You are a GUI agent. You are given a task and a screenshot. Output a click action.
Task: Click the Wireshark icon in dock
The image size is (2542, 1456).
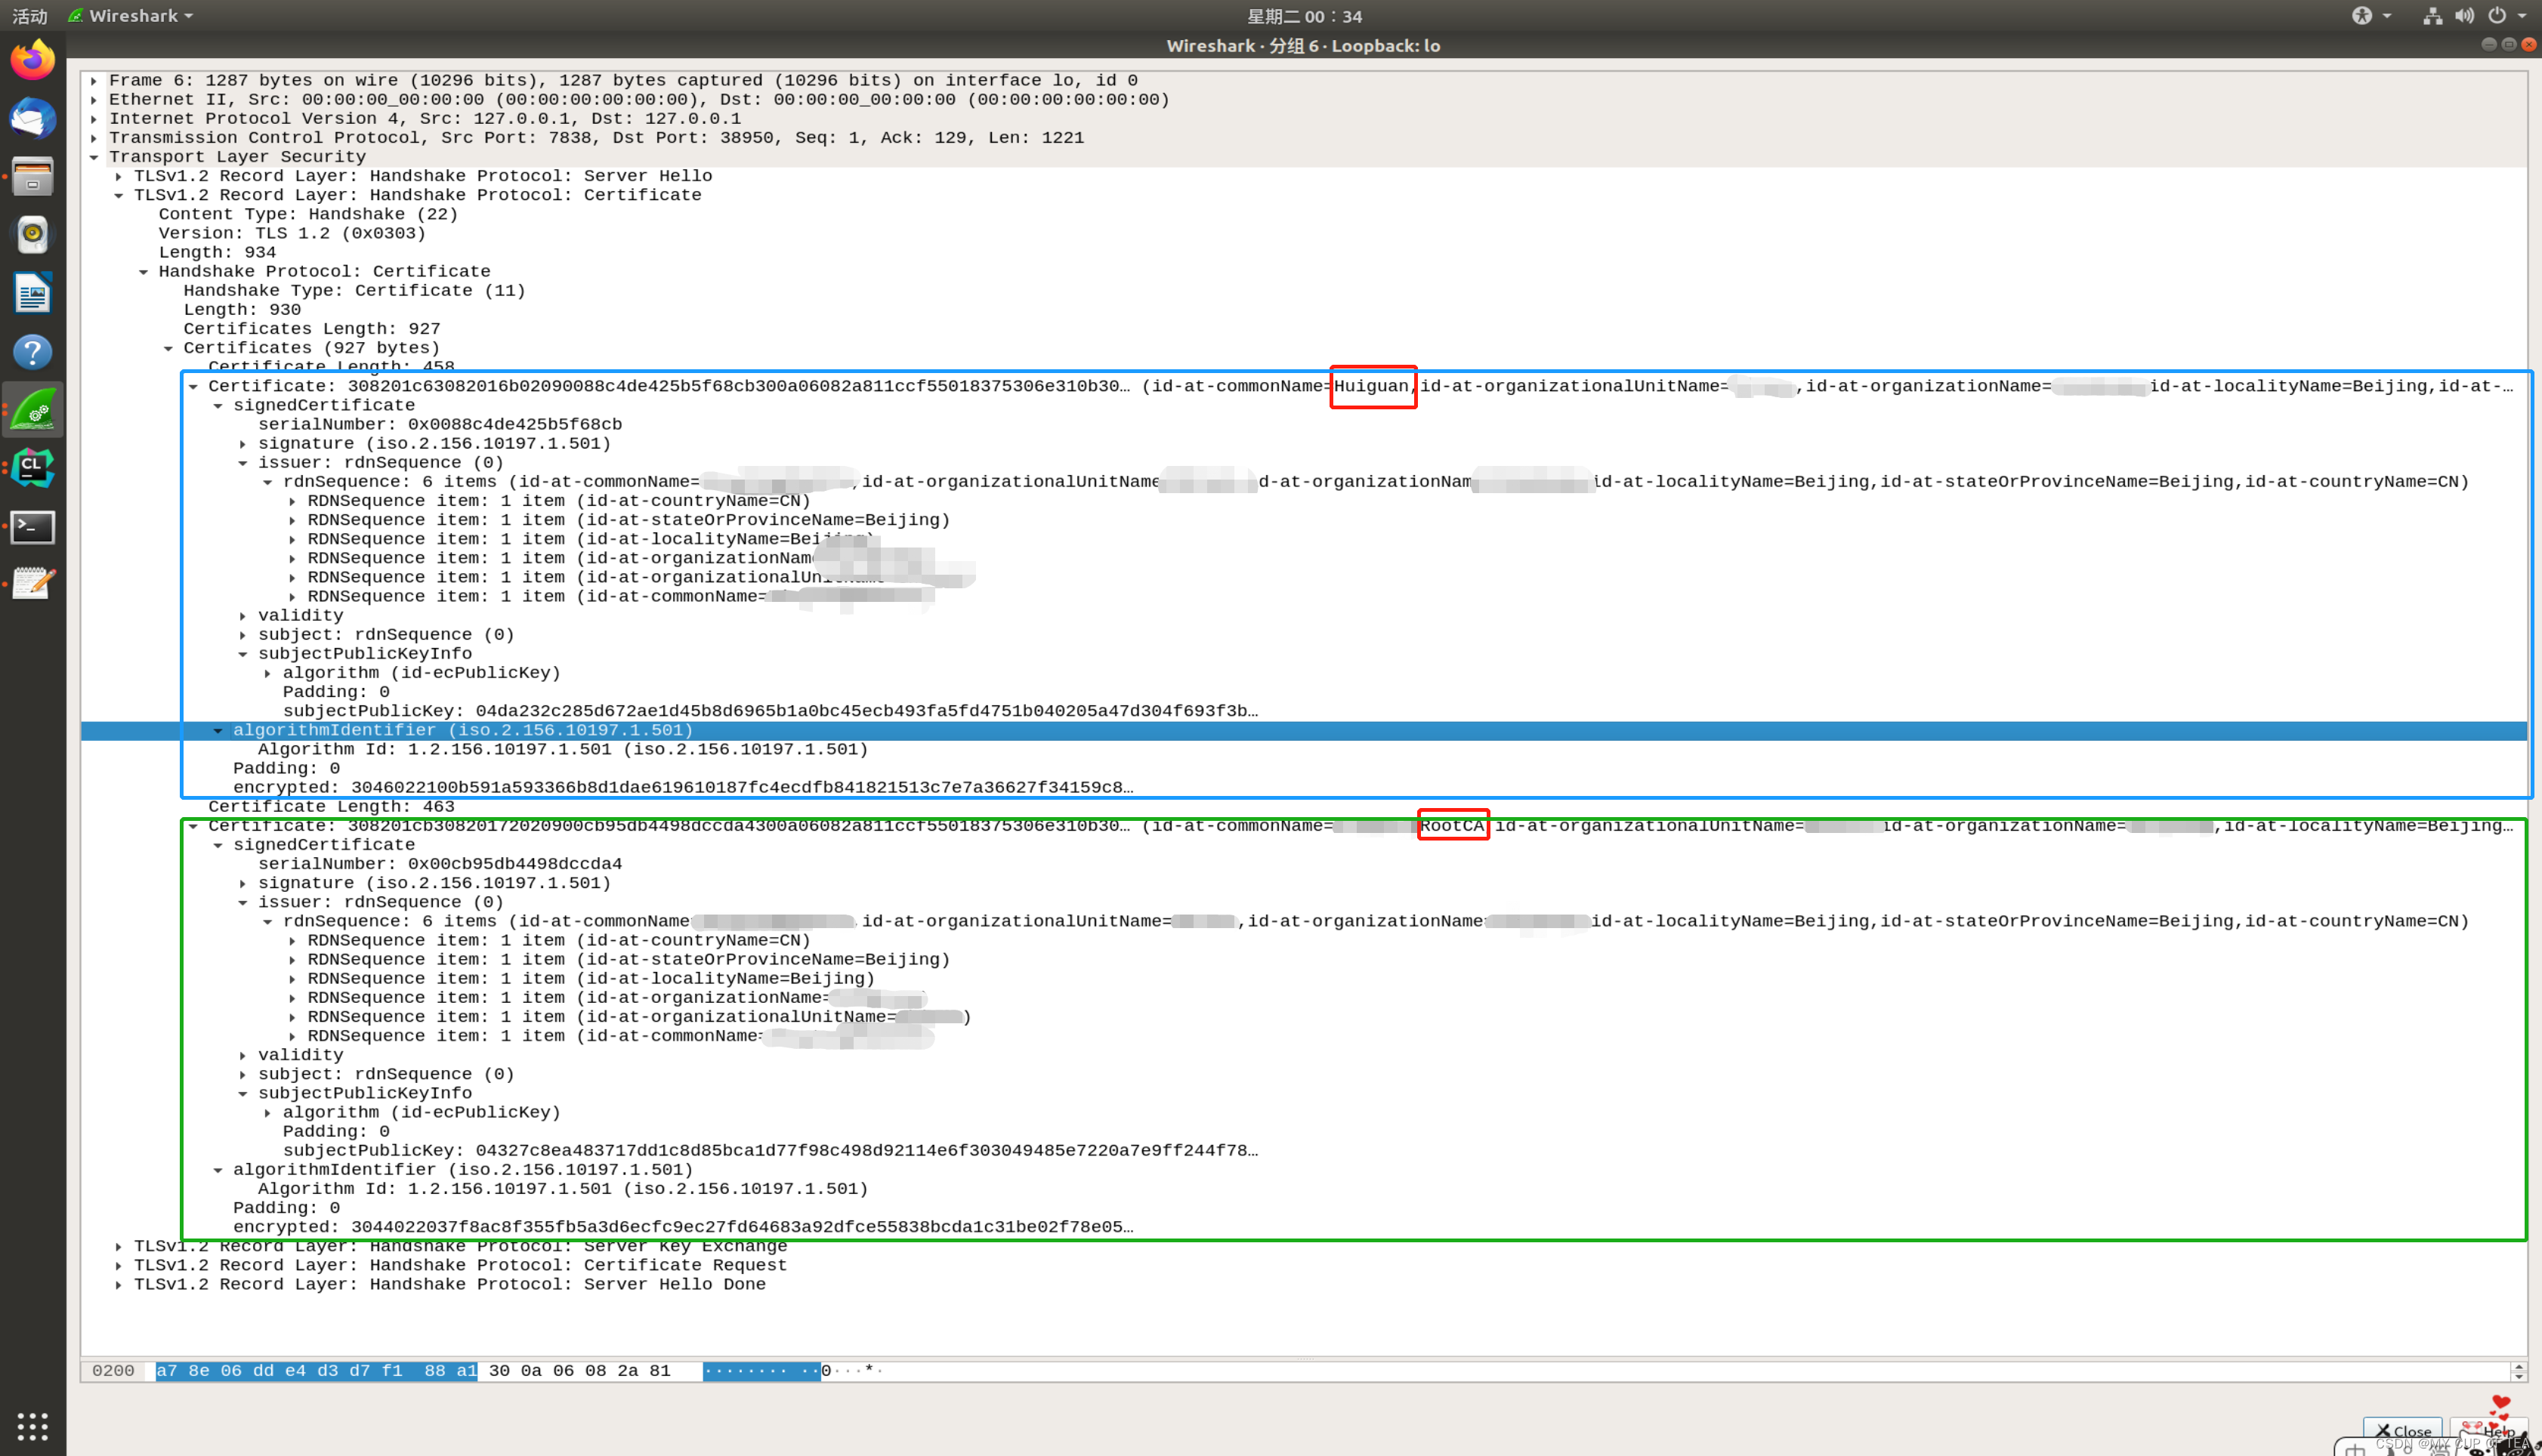32,410
